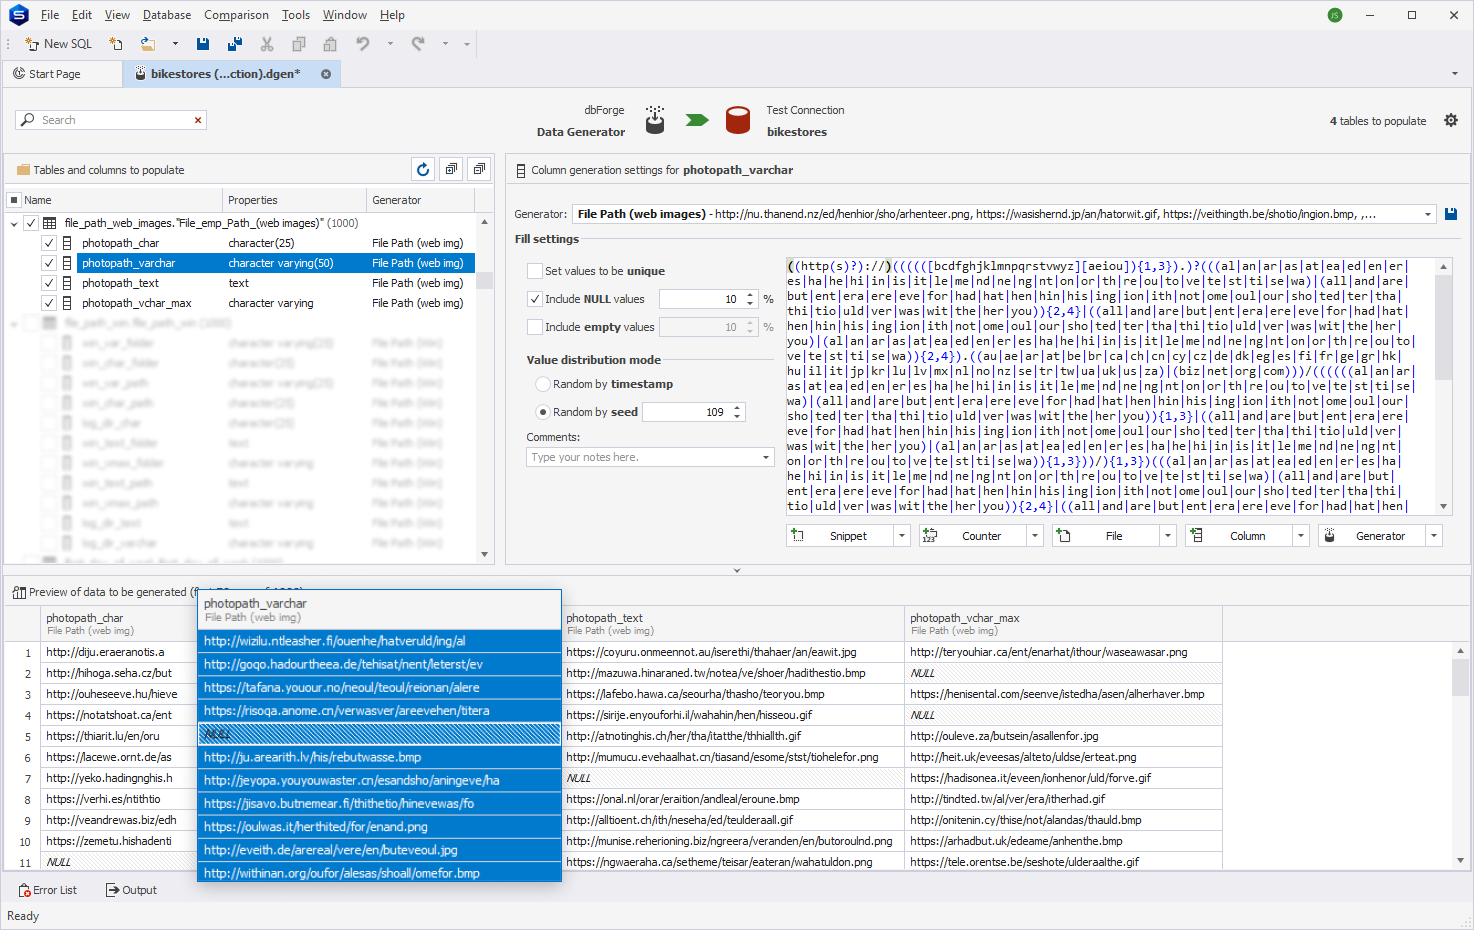Open the Comments notes dropdown
The height and width of the screenshot is (930, 1474).
click(766, 457)
